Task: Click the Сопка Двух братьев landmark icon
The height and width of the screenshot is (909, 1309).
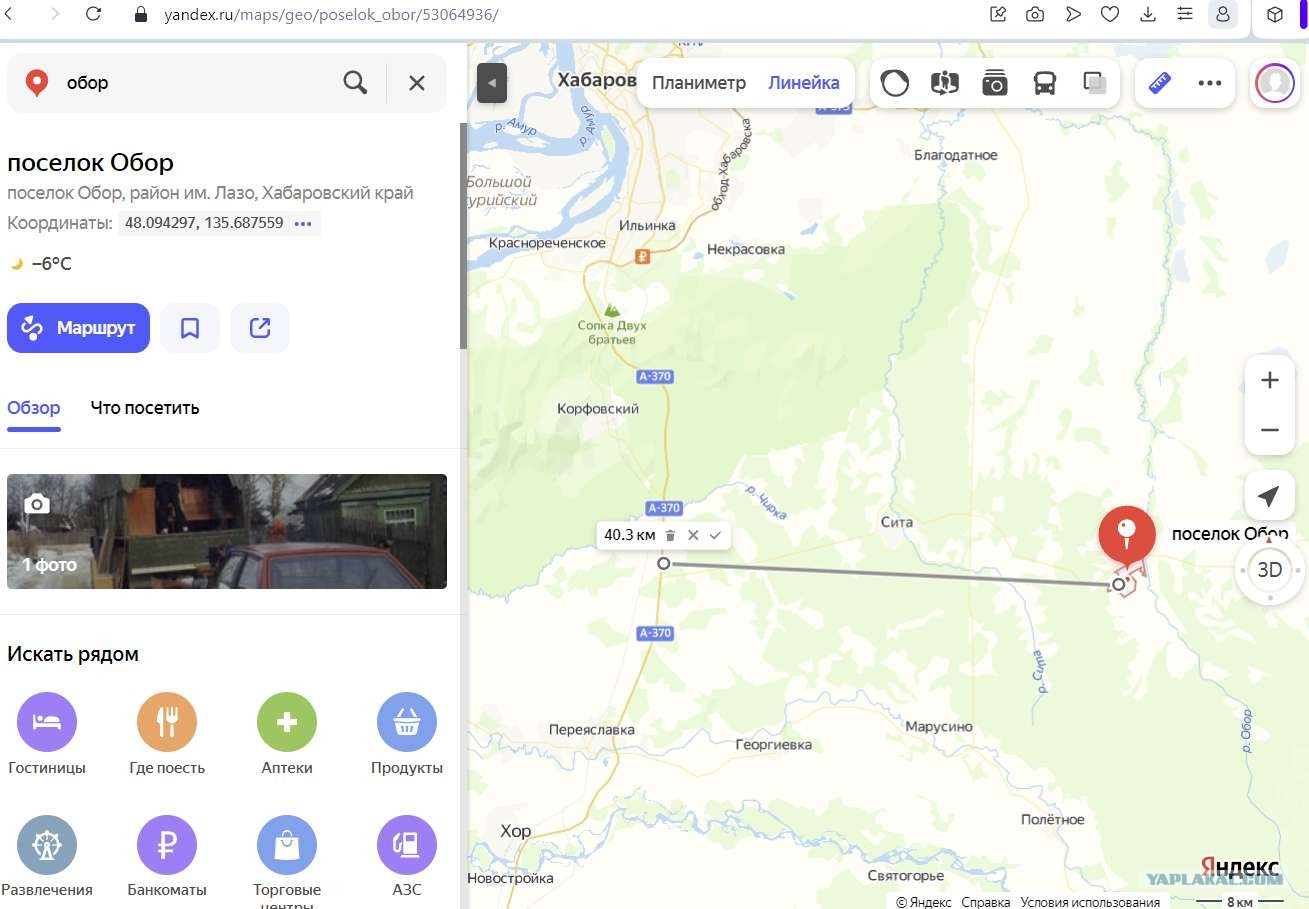Action: point(610,311)
